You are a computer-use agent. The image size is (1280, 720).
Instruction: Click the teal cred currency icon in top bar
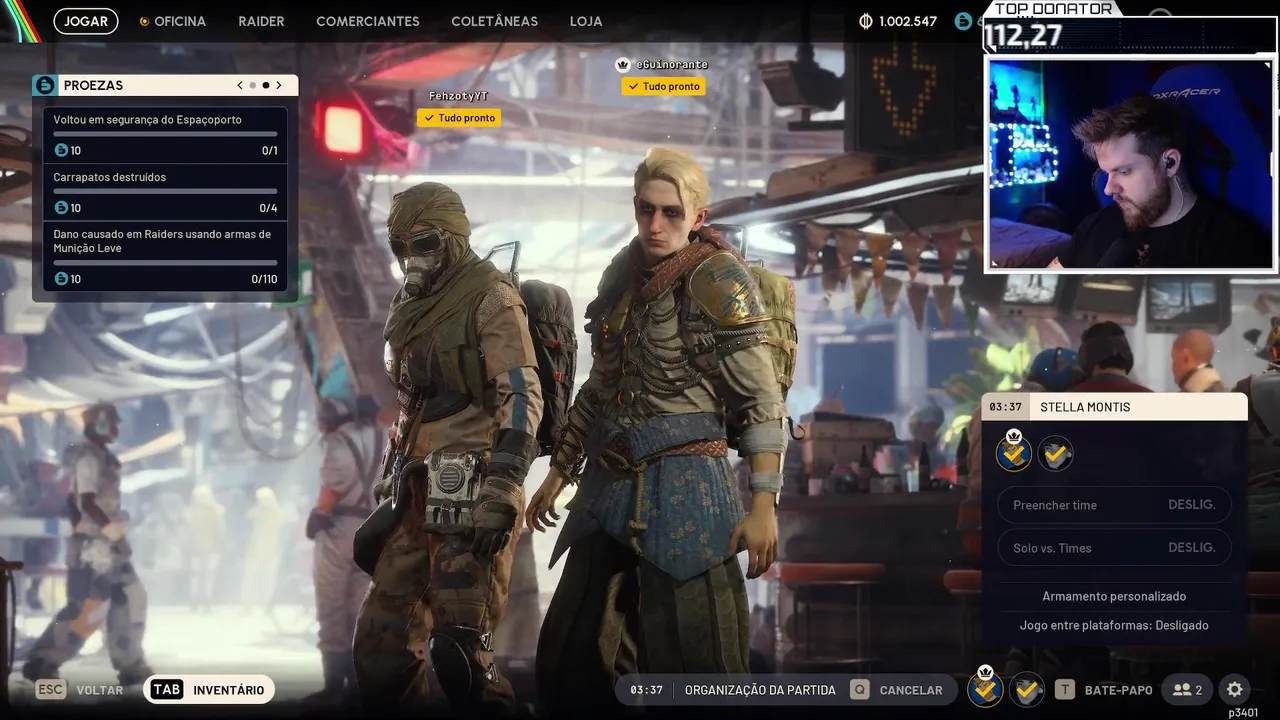tap(963, 21)
